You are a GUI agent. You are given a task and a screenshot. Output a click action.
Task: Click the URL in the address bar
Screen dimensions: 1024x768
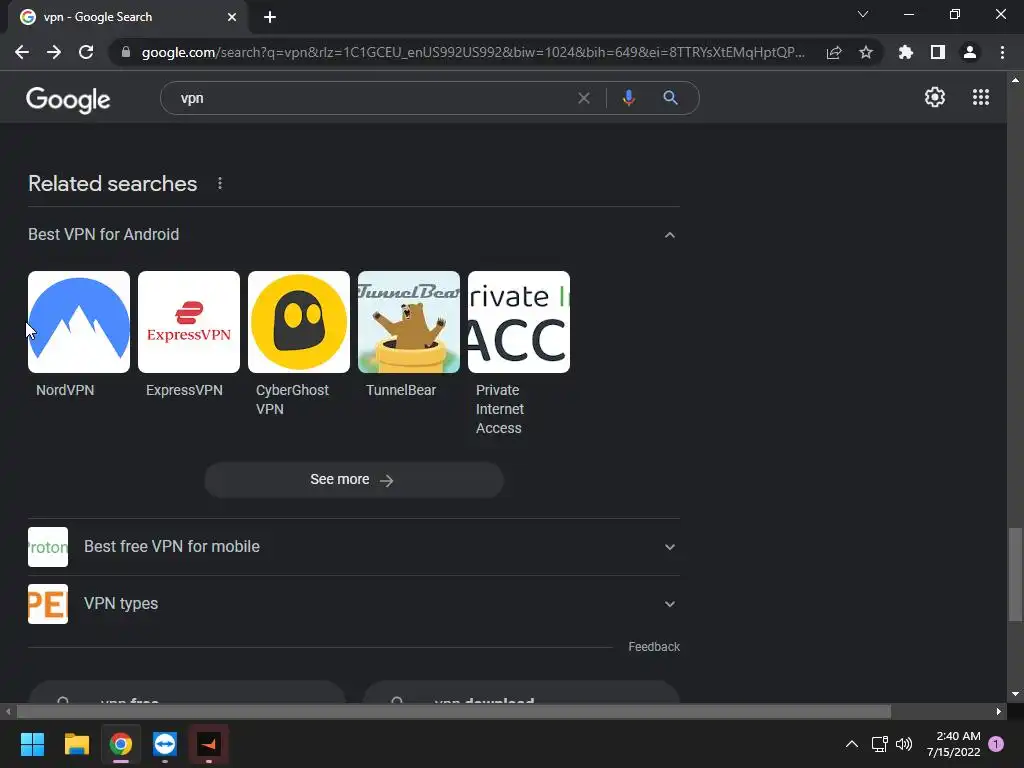pos(473,52)
